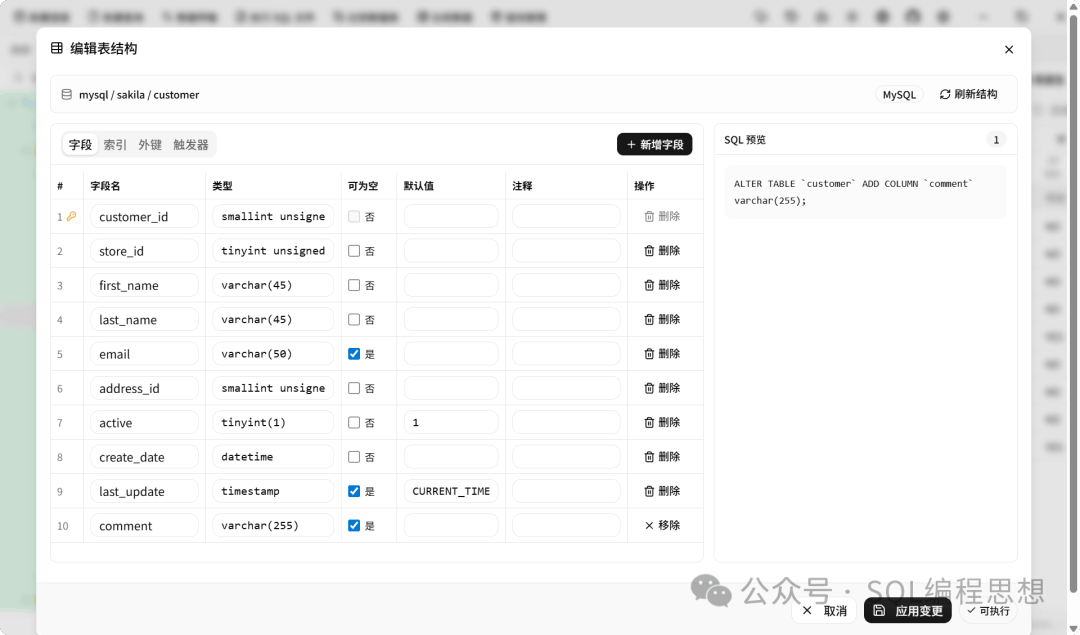1080x635 pixels.
Task: Remove the new comment field
Action: coord(662,525)
